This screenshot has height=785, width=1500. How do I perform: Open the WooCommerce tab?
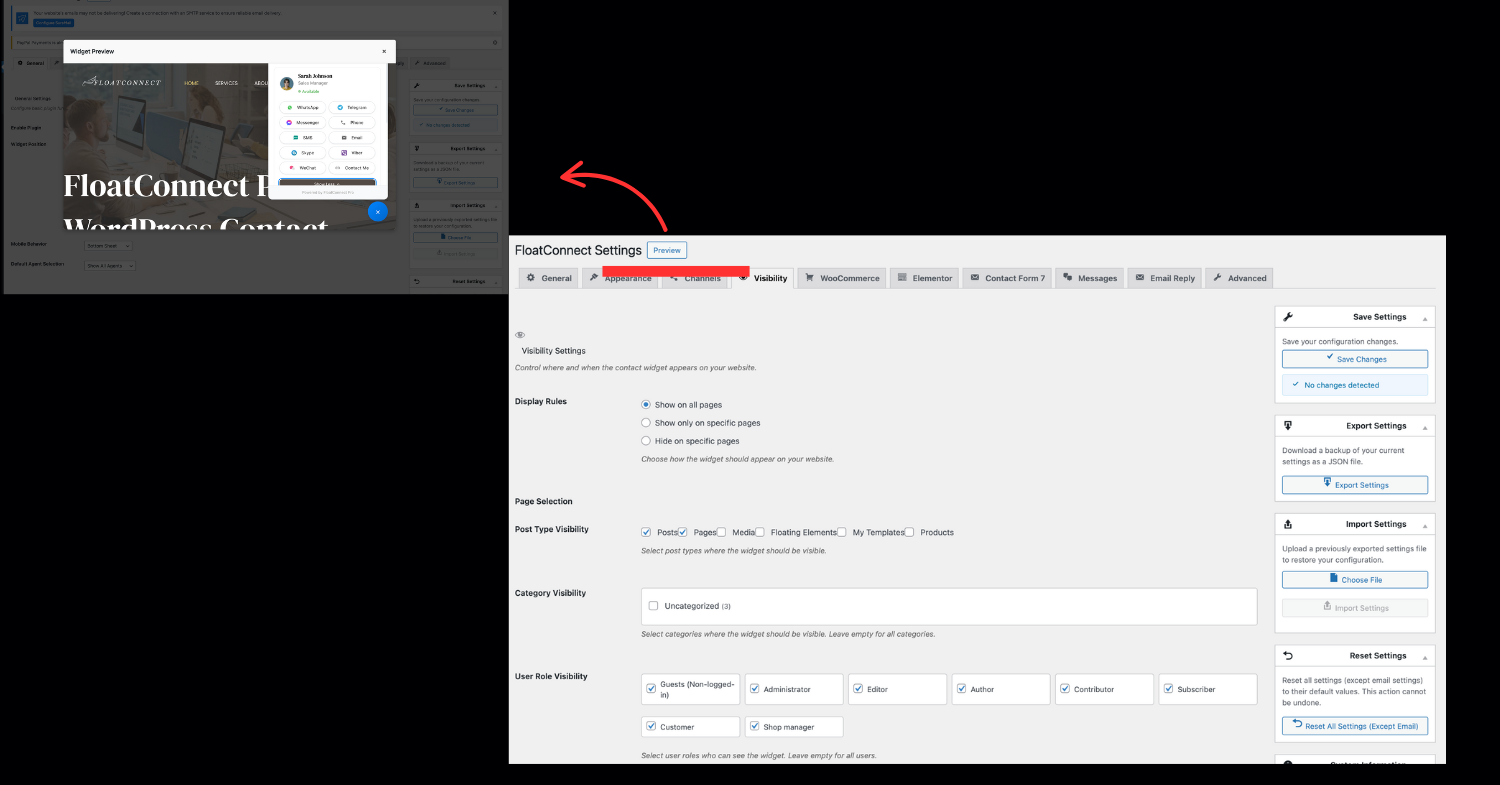pyautogui.click(x=843, y=278)
